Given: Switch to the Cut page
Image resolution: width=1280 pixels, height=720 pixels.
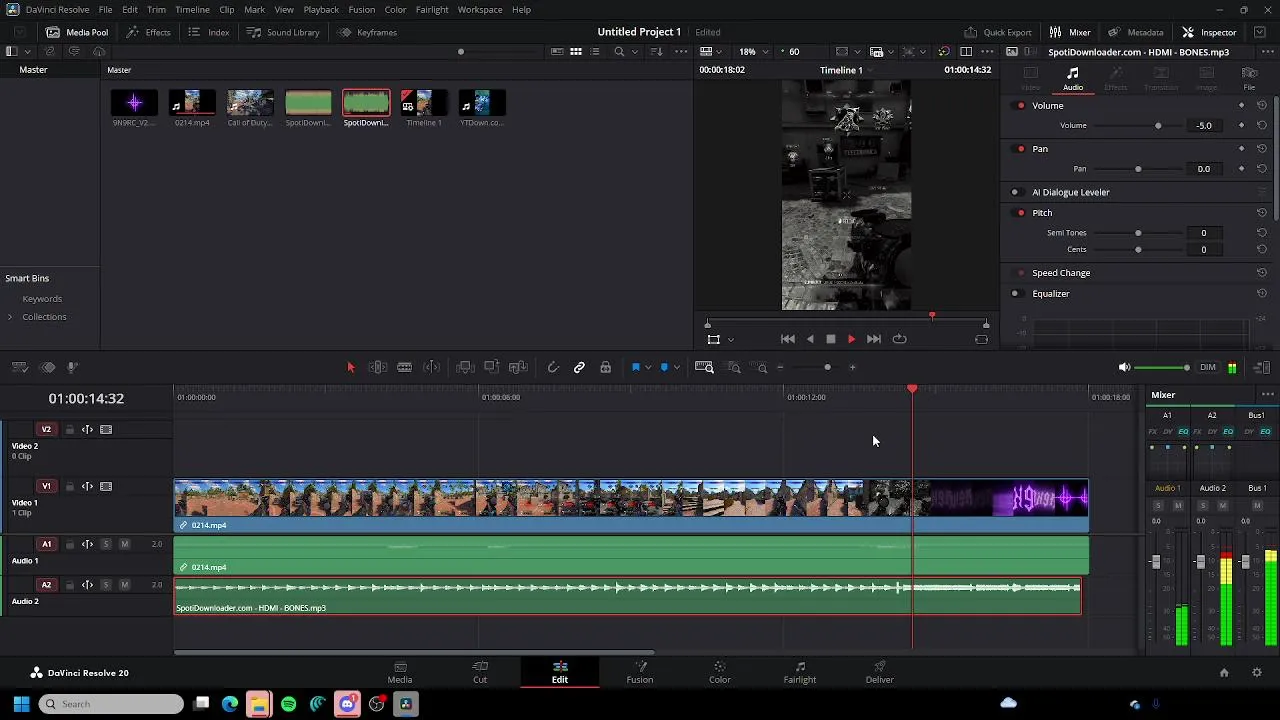Looking at the screenshot, I should (x=480, y=672).
